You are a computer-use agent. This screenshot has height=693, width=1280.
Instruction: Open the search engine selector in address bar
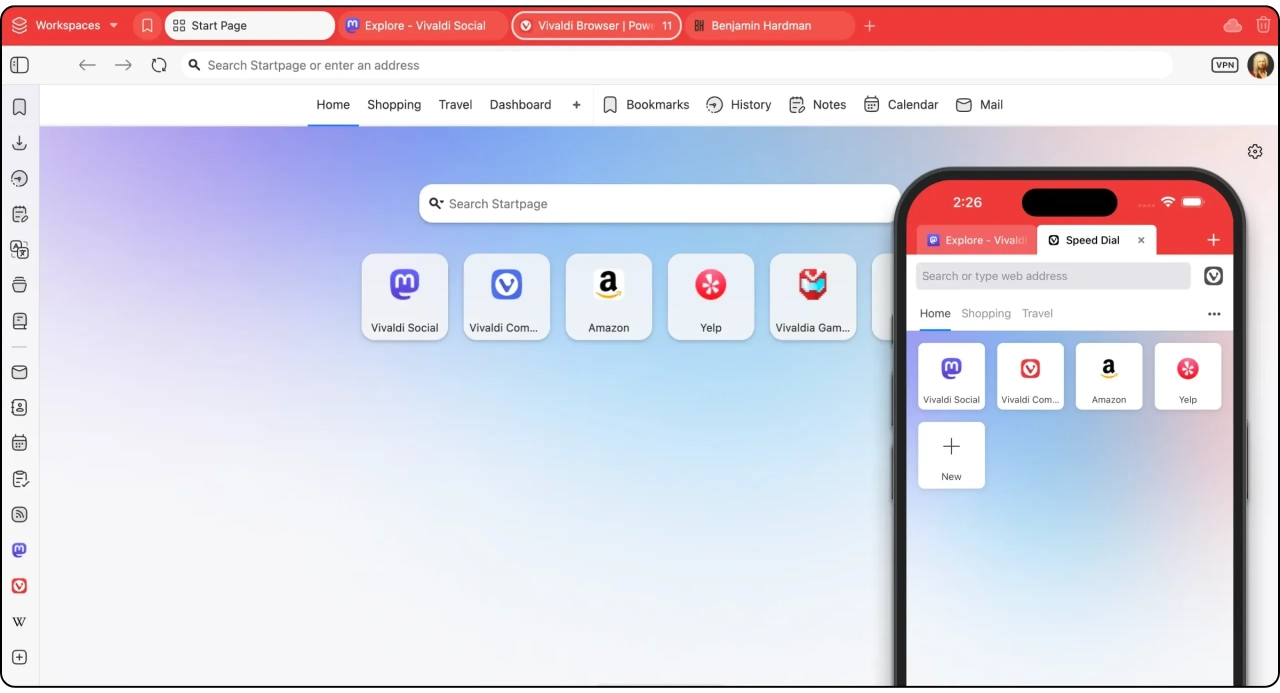tap(194, 65)
